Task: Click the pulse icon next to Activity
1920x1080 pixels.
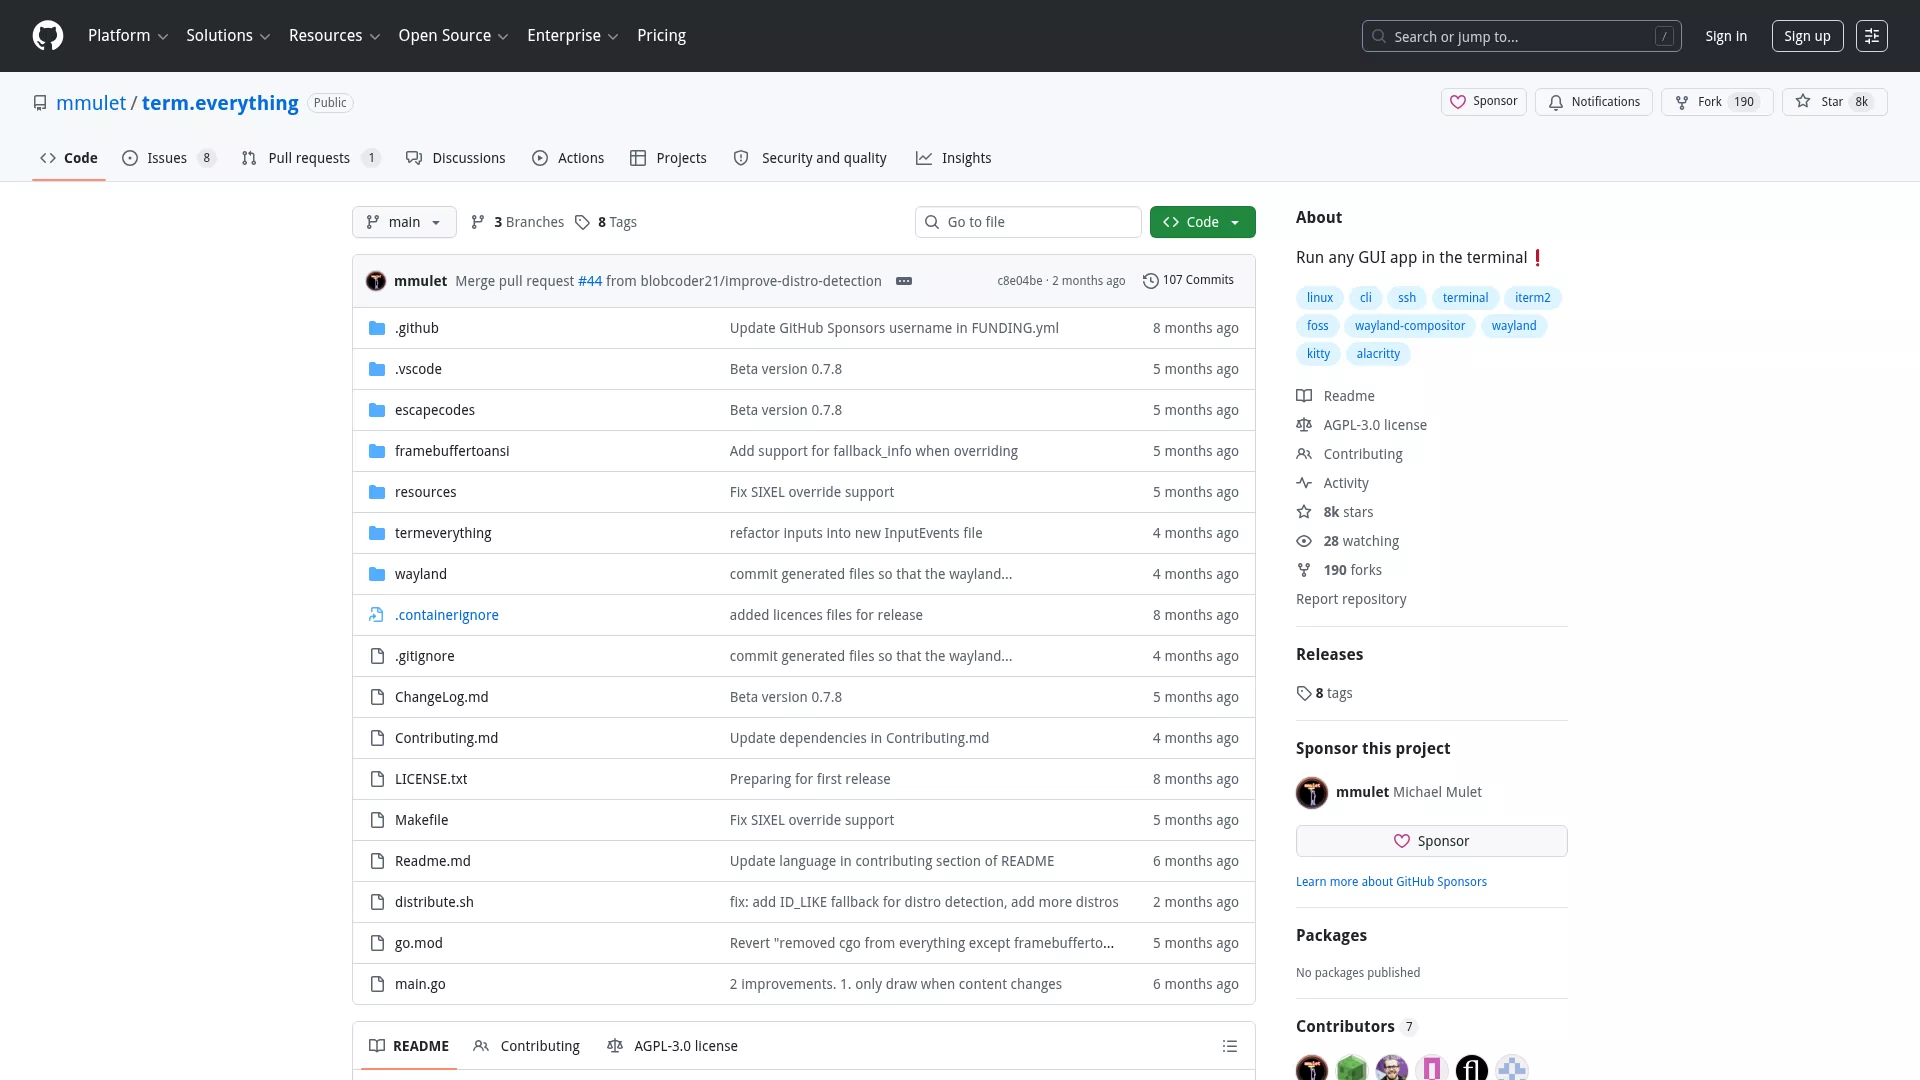Action: click(1304, 483)
